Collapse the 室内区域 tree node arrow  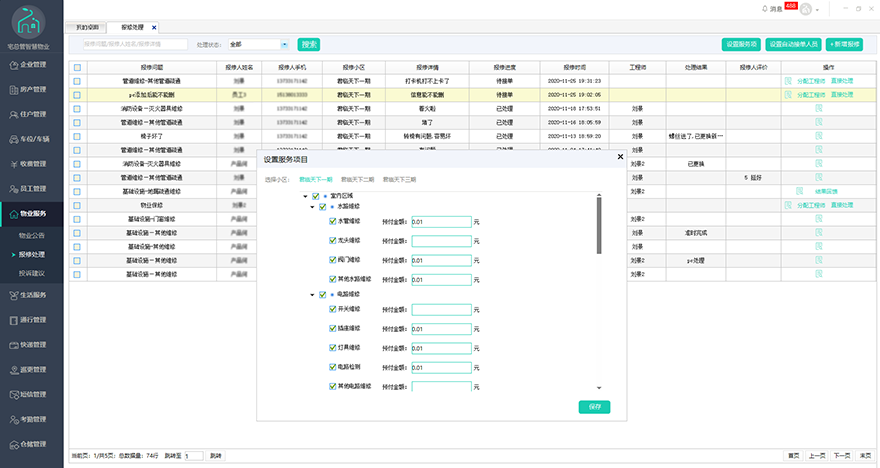pos(303,196)
